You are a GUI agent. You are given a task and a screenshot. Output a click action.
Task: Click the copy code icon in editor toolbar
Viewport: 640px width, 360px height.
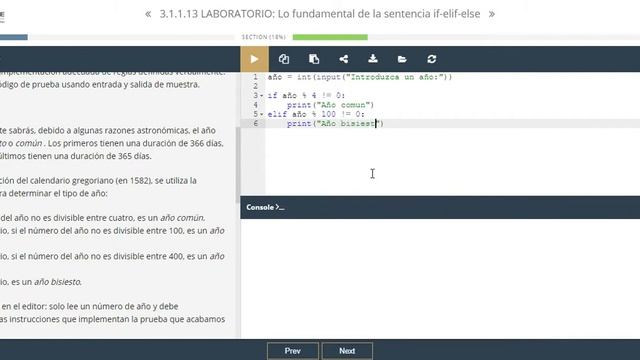click(284, 59)
